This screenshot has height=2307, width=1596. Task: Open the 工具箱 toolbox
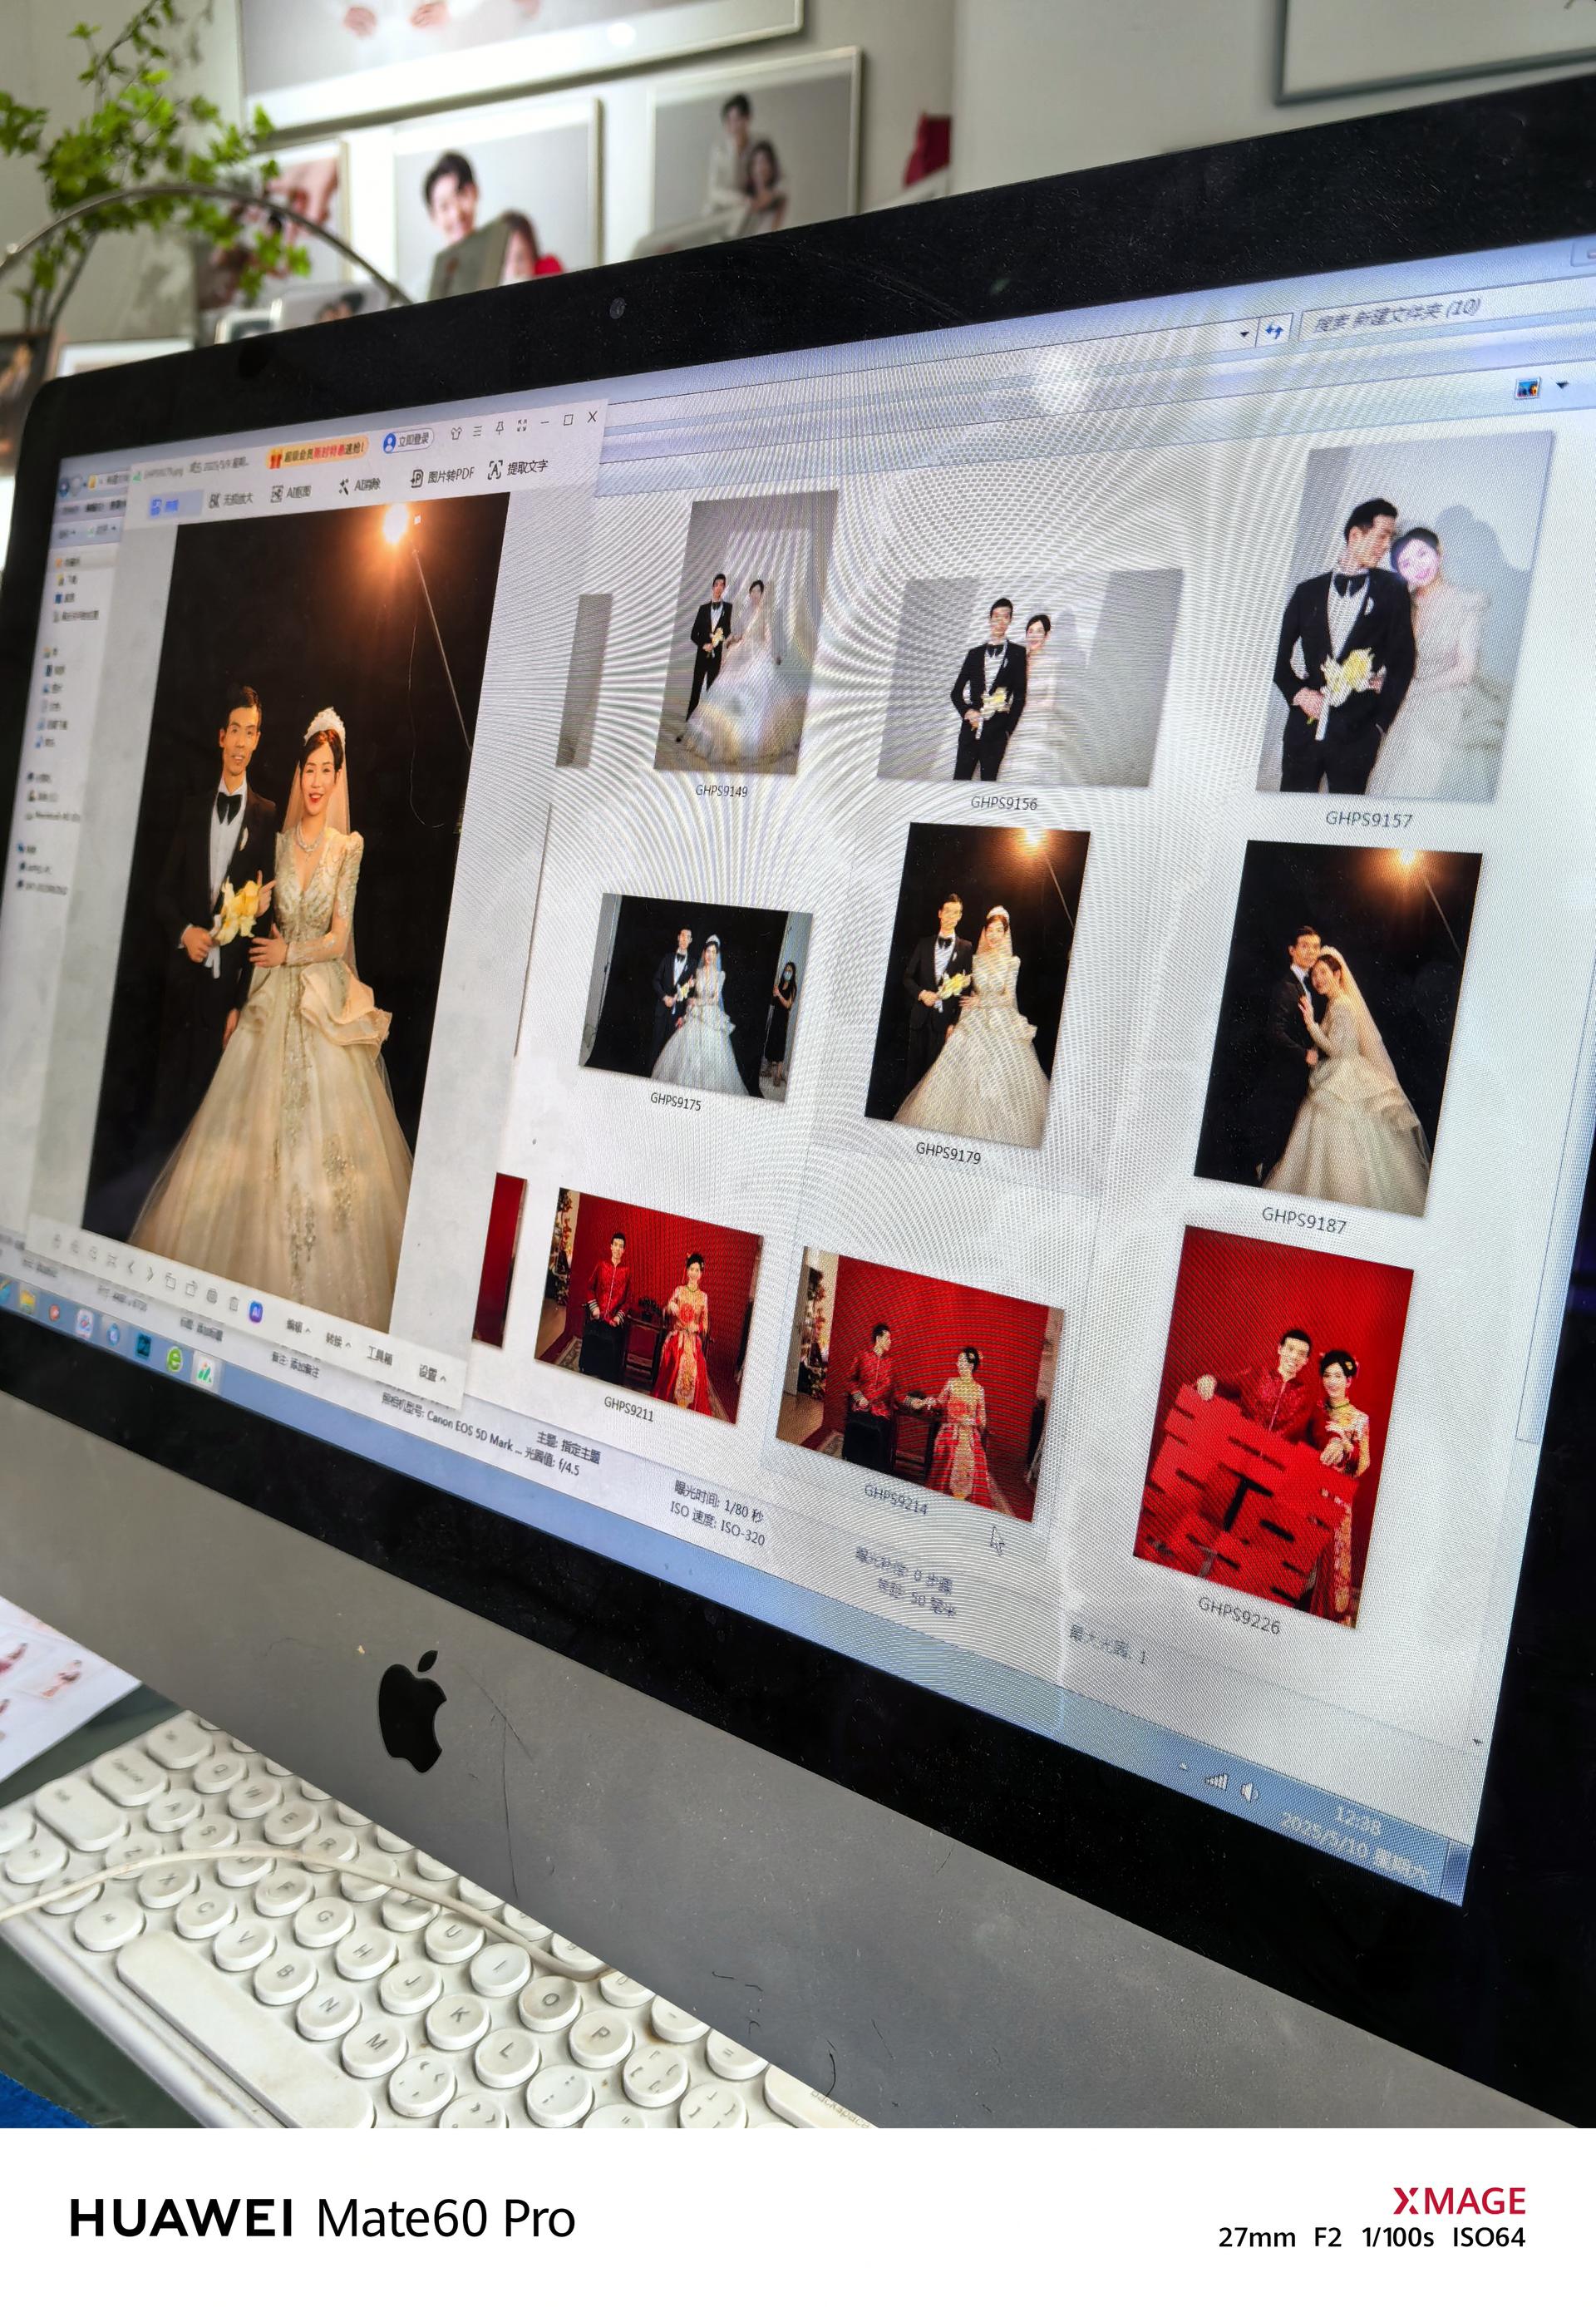click(x=379, y=1356)
